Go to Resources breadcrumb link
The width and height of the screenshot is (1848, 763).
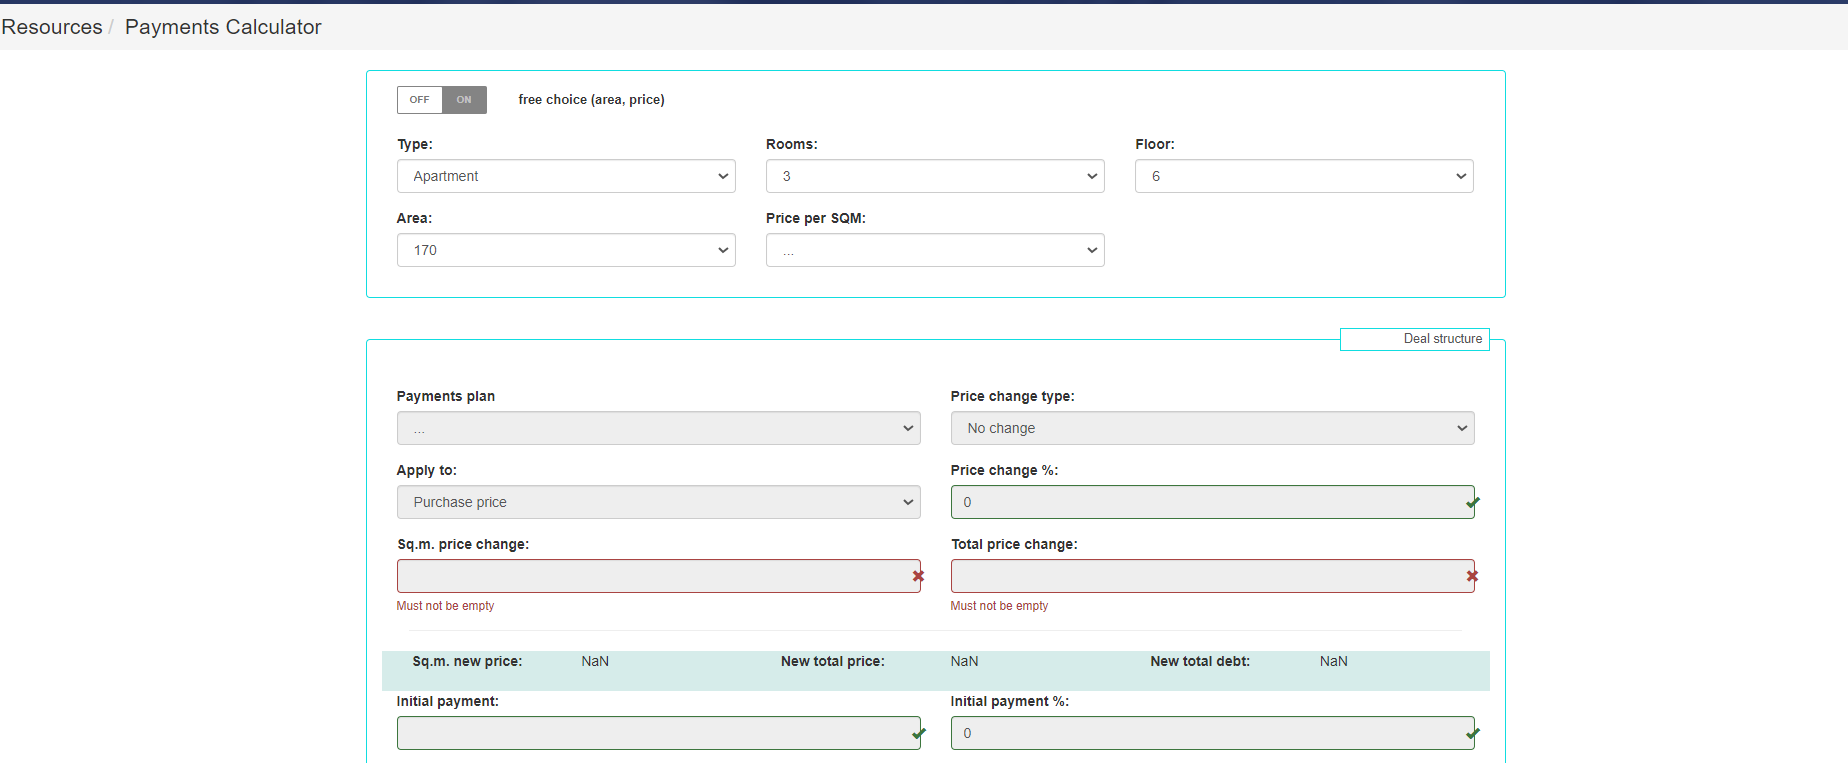[x=52, y=27]
